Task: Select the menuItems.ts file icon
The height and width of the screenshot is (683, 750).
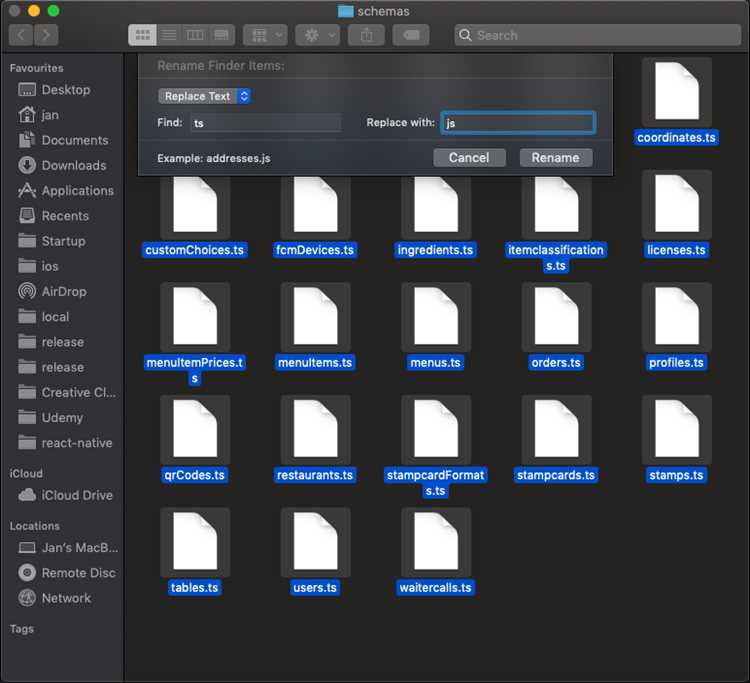Action: click(x=316, y=317)
